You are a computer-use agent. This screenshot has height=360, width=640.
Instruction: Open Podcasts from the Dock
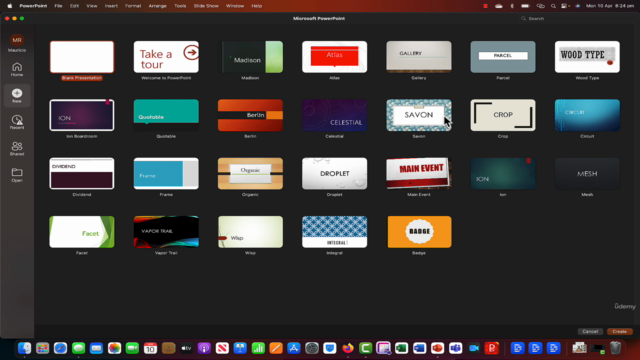[x=204, y=348]
